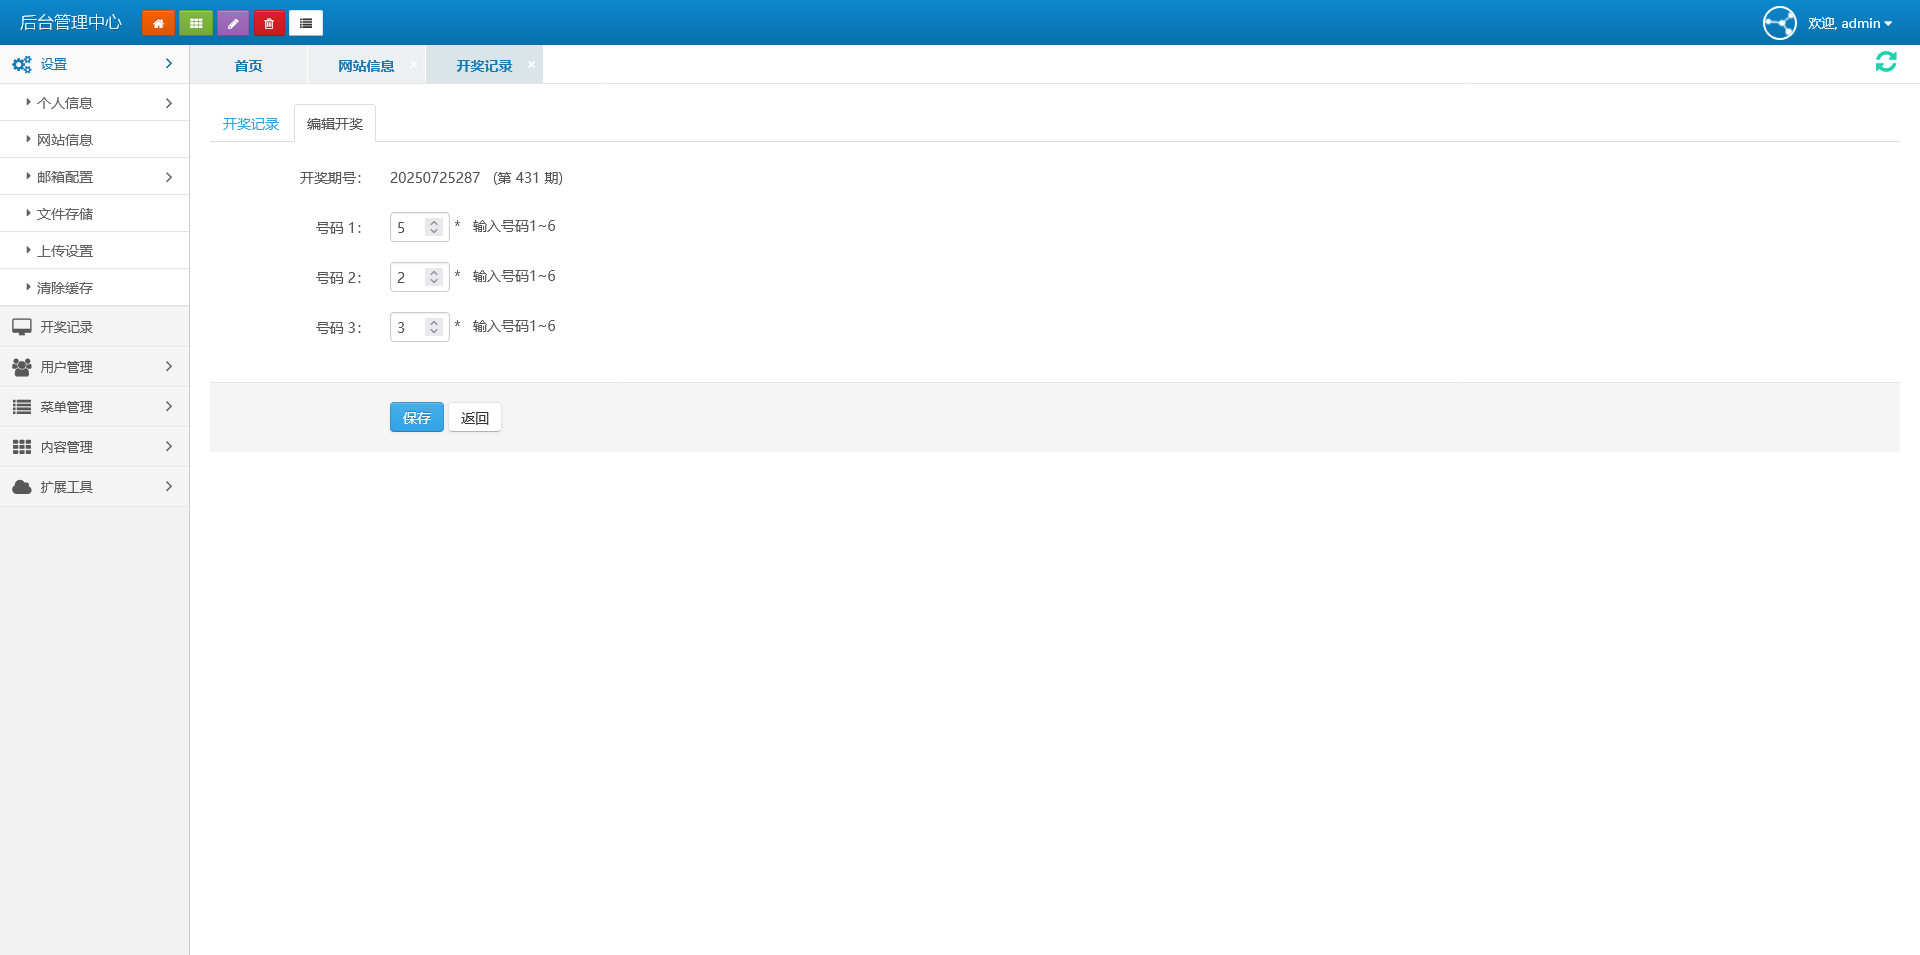Expand the 菜单管理 chevron

168,406
